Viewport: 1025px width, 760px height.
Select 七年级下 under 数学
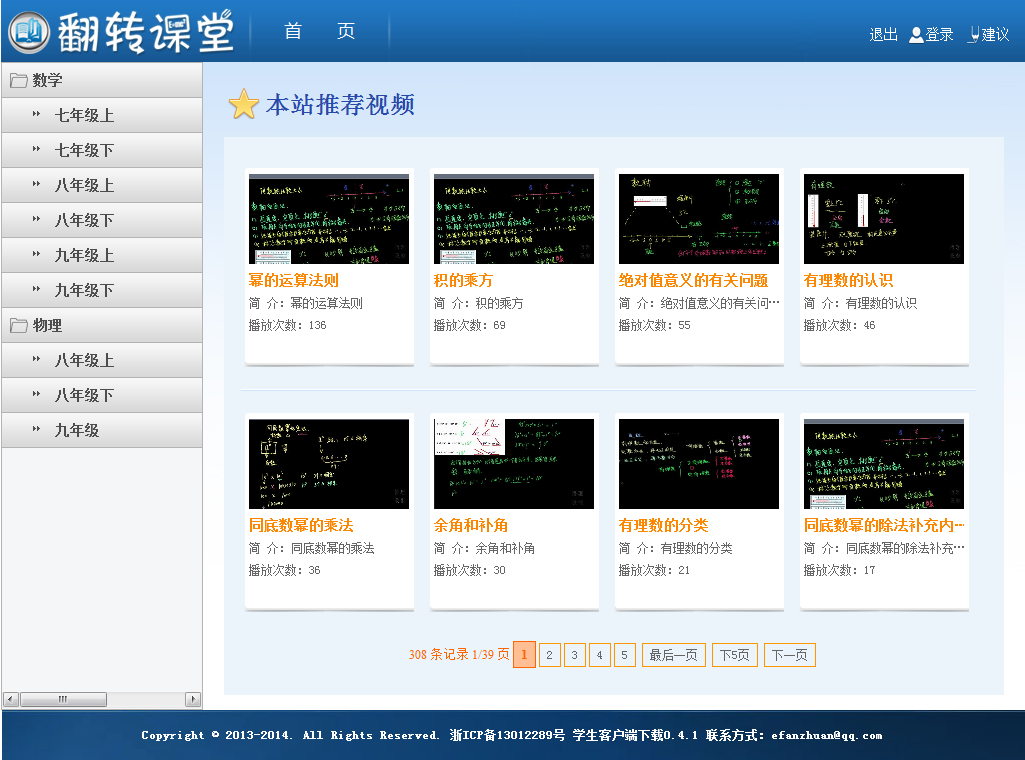tap(102, 150)
